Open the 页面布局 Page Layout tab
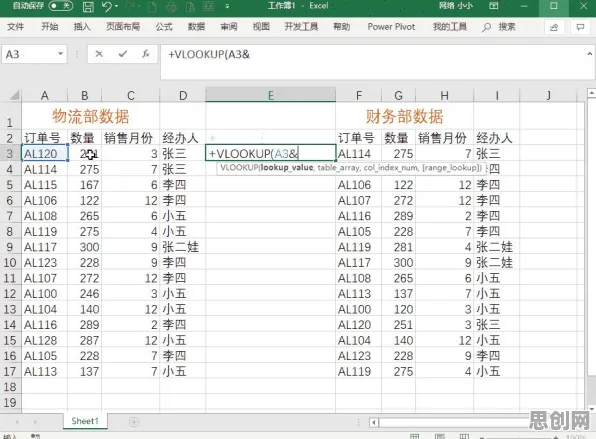 [x=123, y=27]
